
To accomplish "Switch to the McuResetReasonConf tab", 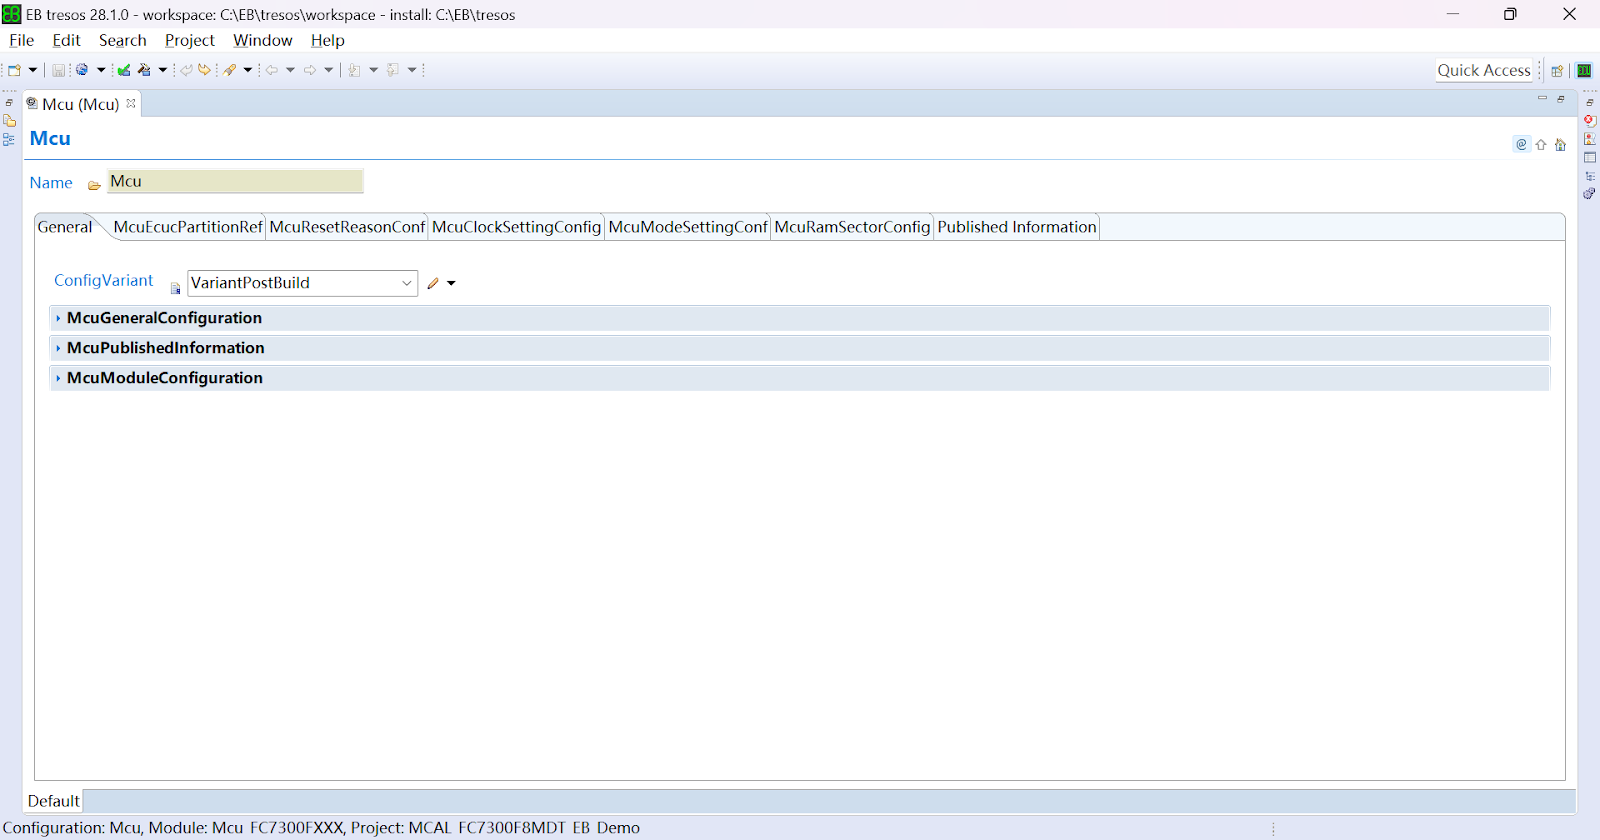I will (x=347, y=227).
